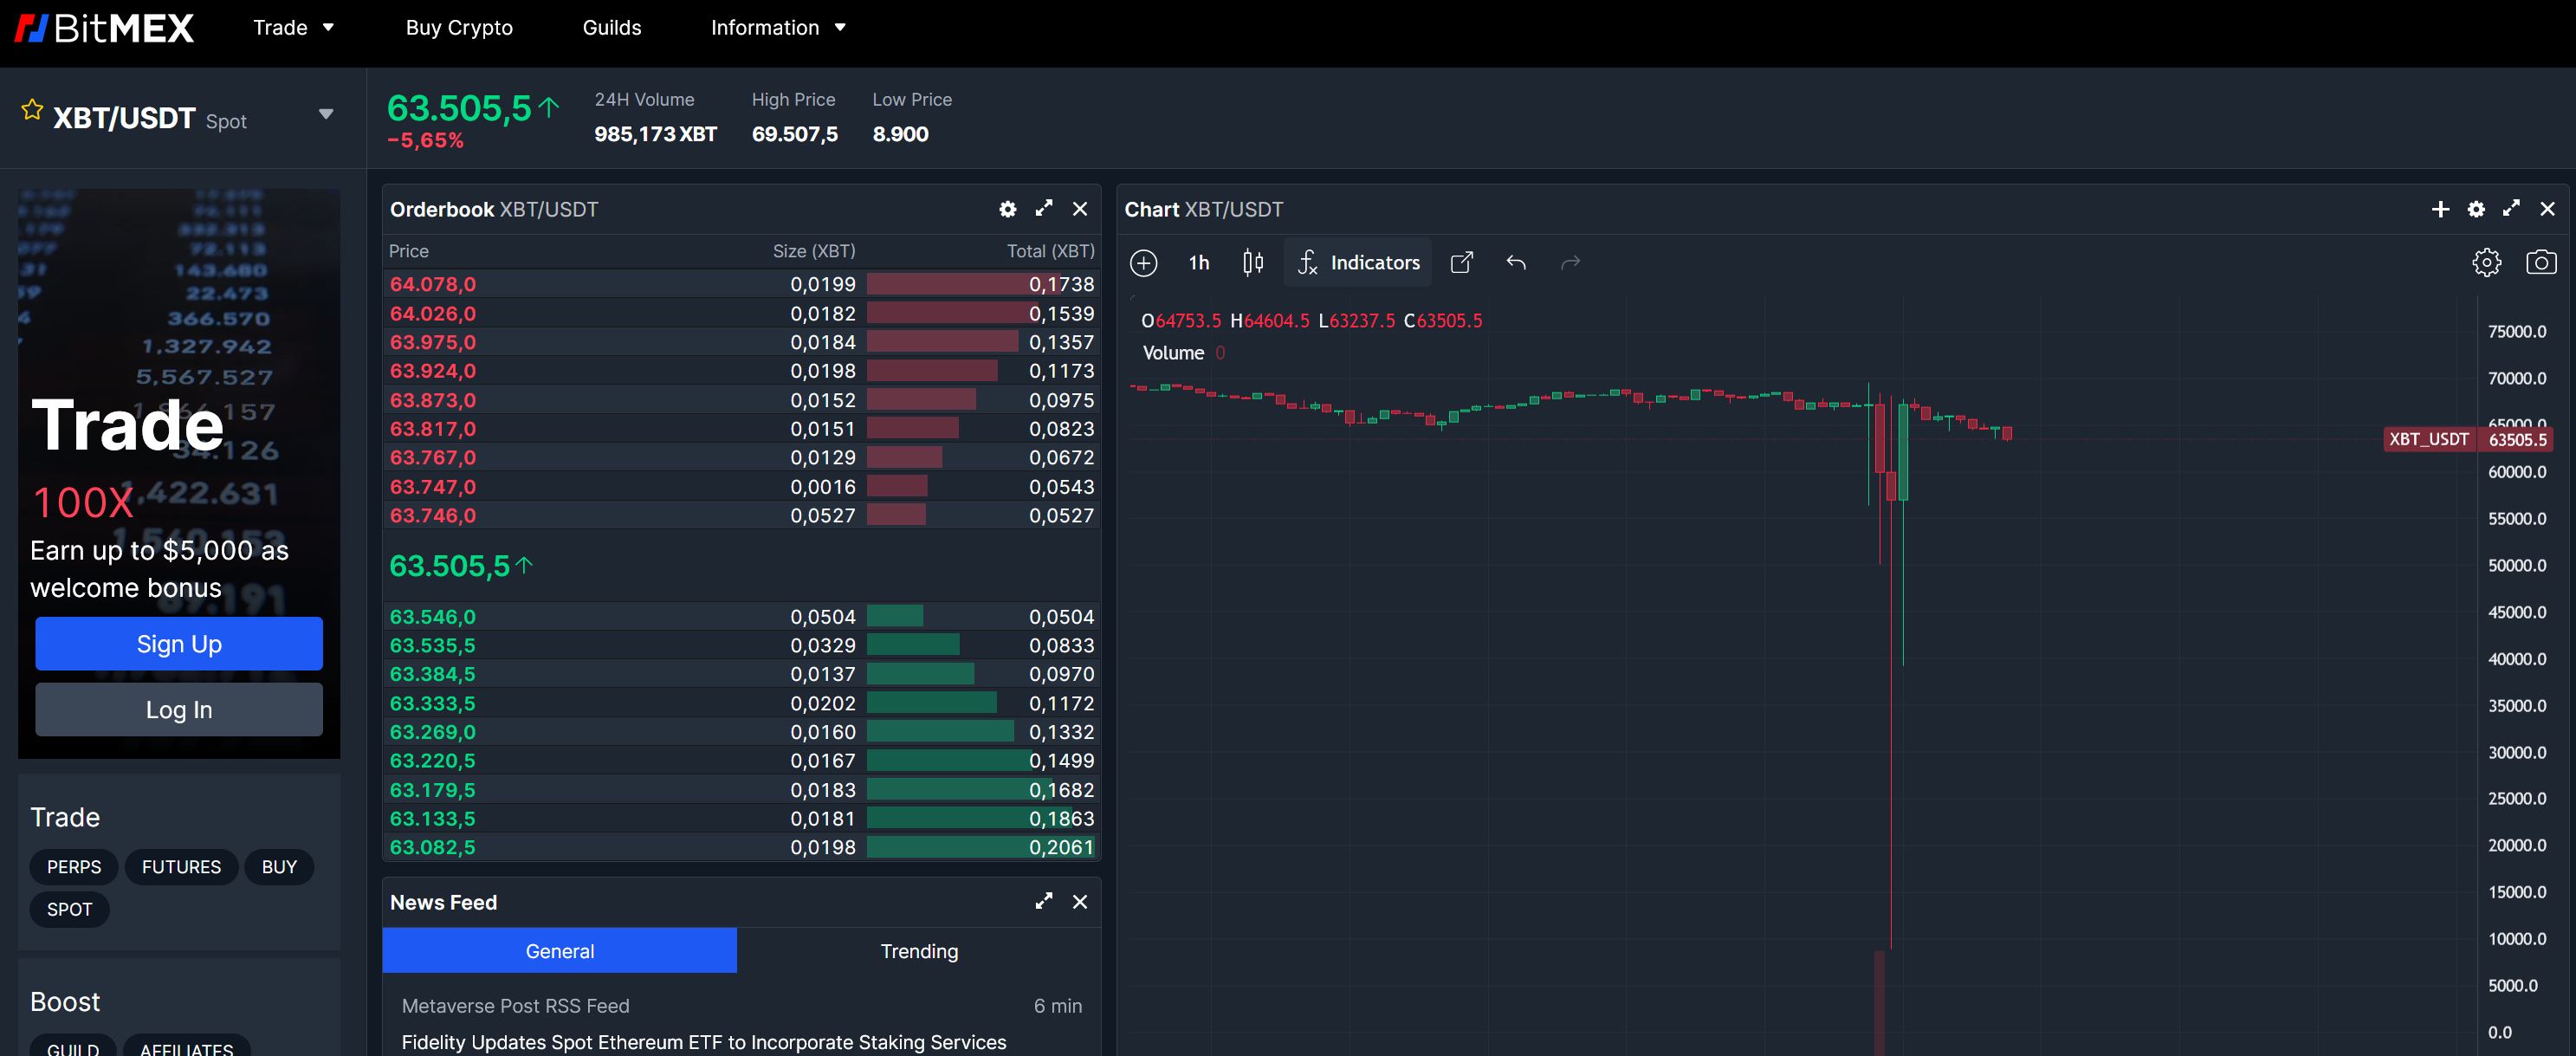Open the Indicators menu

pyautogui.click(x=1358, y=263)
